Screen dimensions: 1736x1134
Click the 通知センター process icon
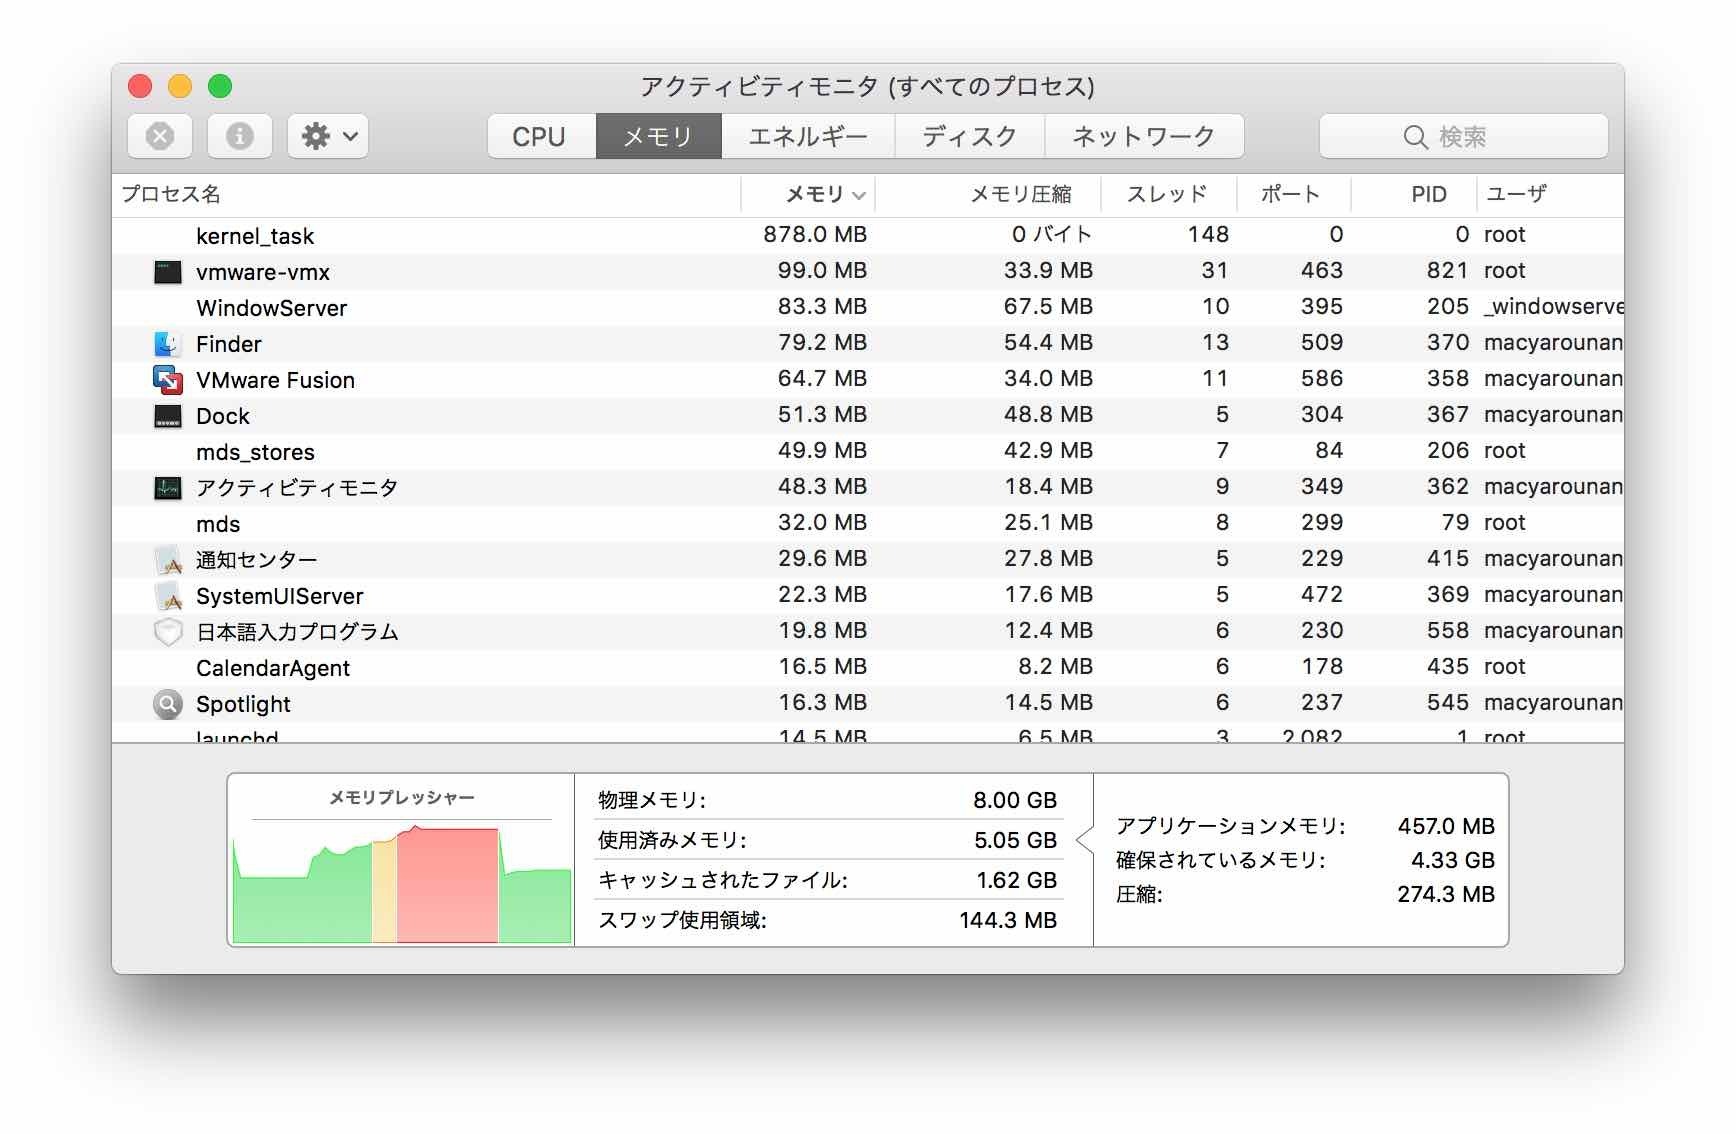[168, 559]
